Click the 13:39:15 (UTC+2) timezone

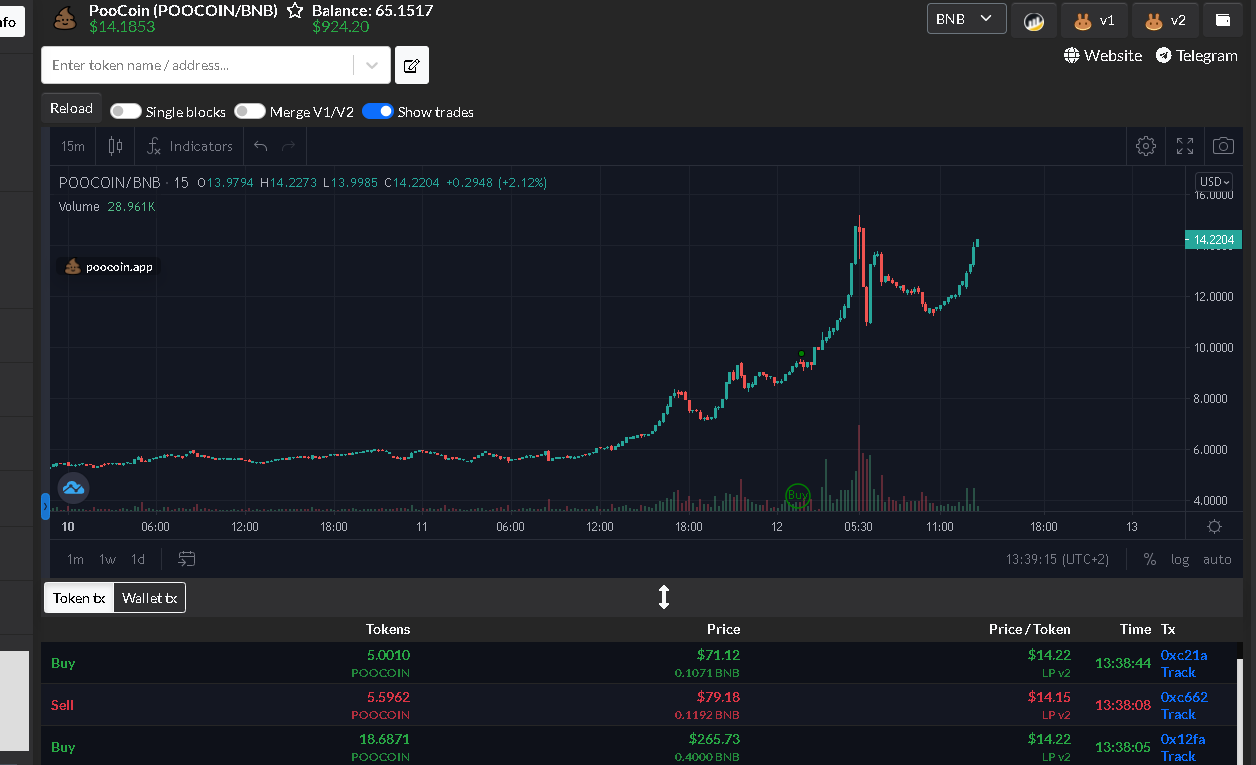click(x=1057, y=559)
